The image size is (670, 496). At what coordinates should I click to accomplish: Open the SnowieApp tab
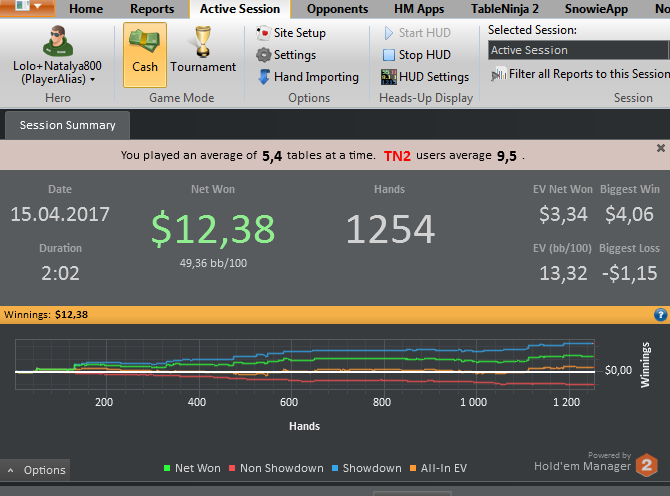(596, 9)
